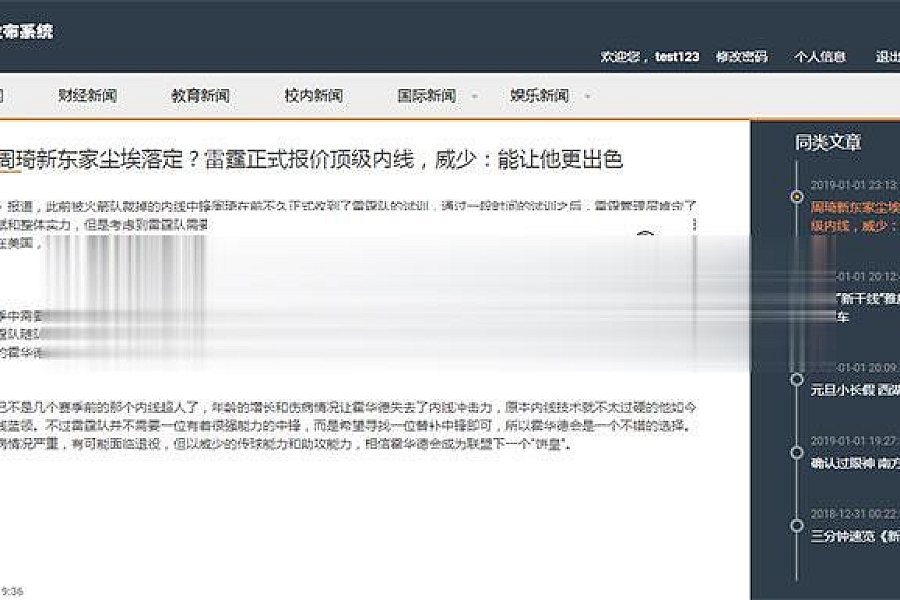
Task: Open the 确认过眼神 related article
Action: 855,463
